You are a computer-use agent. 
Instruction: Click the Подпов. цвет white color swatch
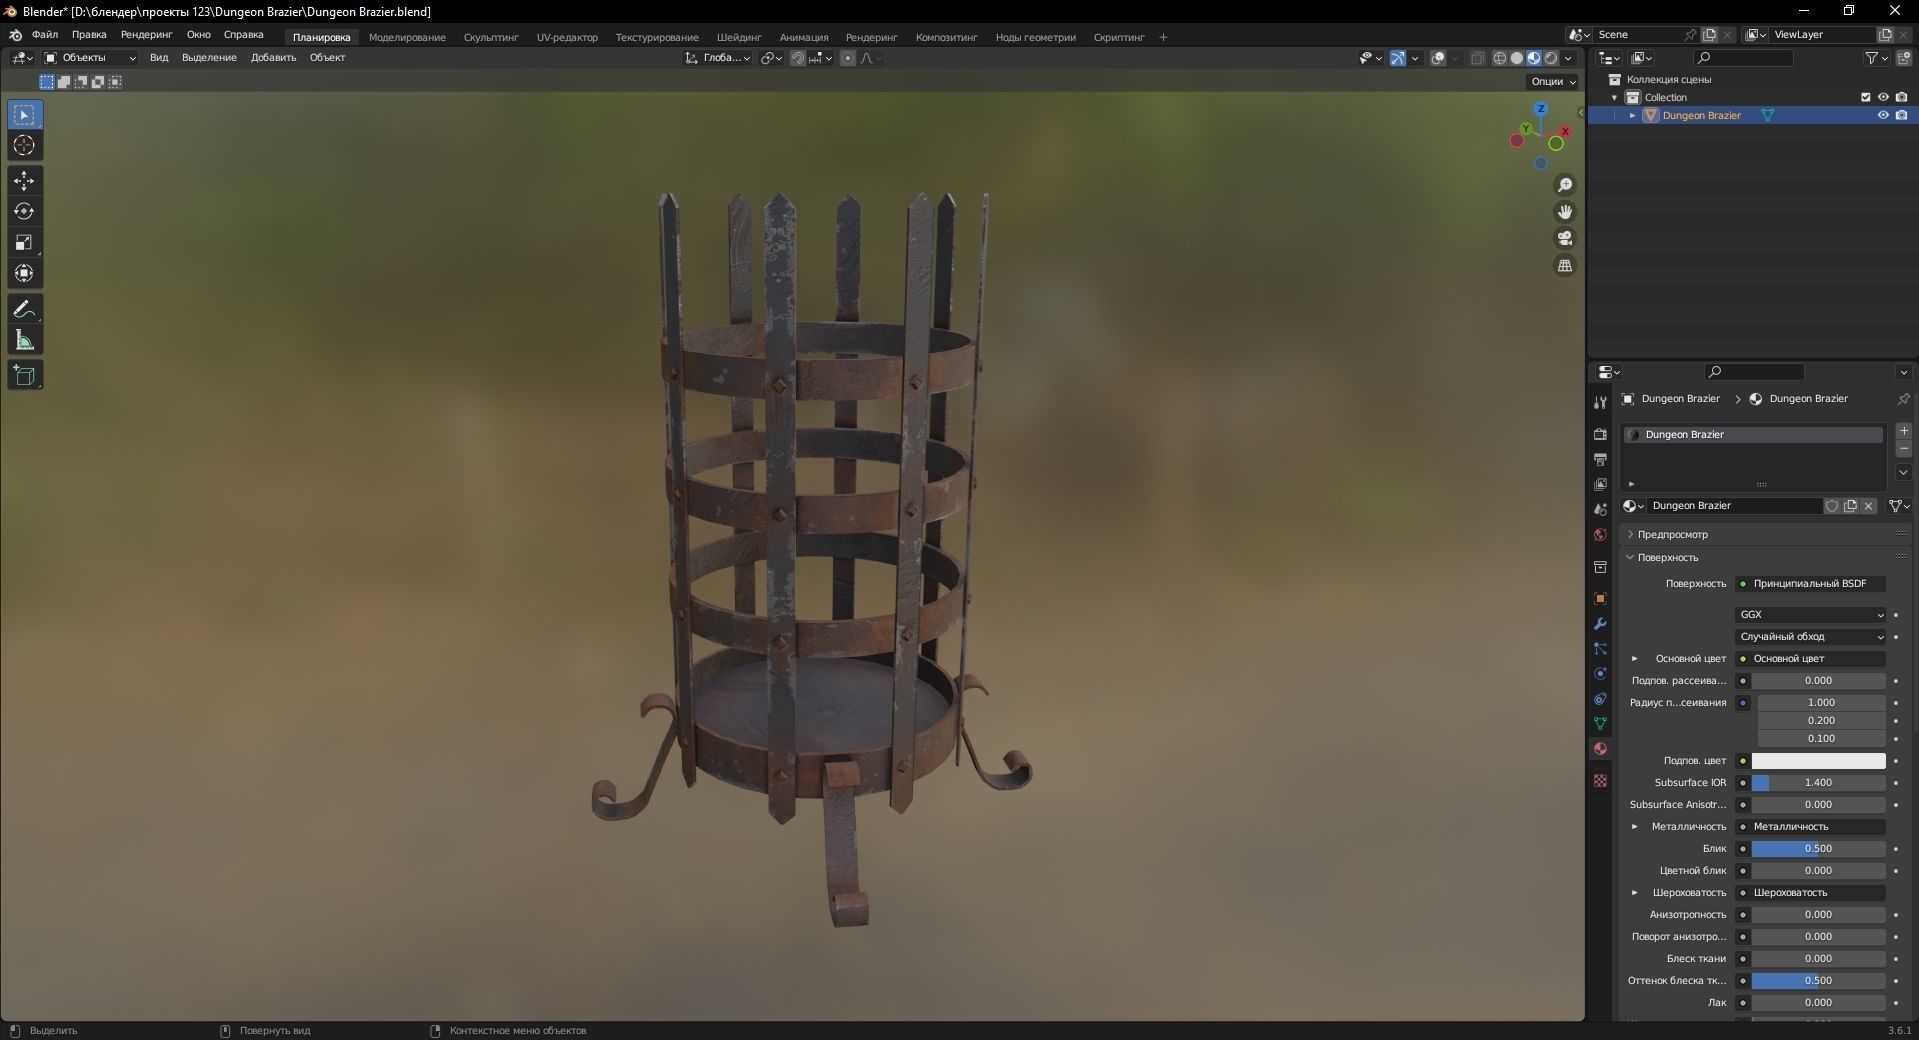pos(1818,761)
